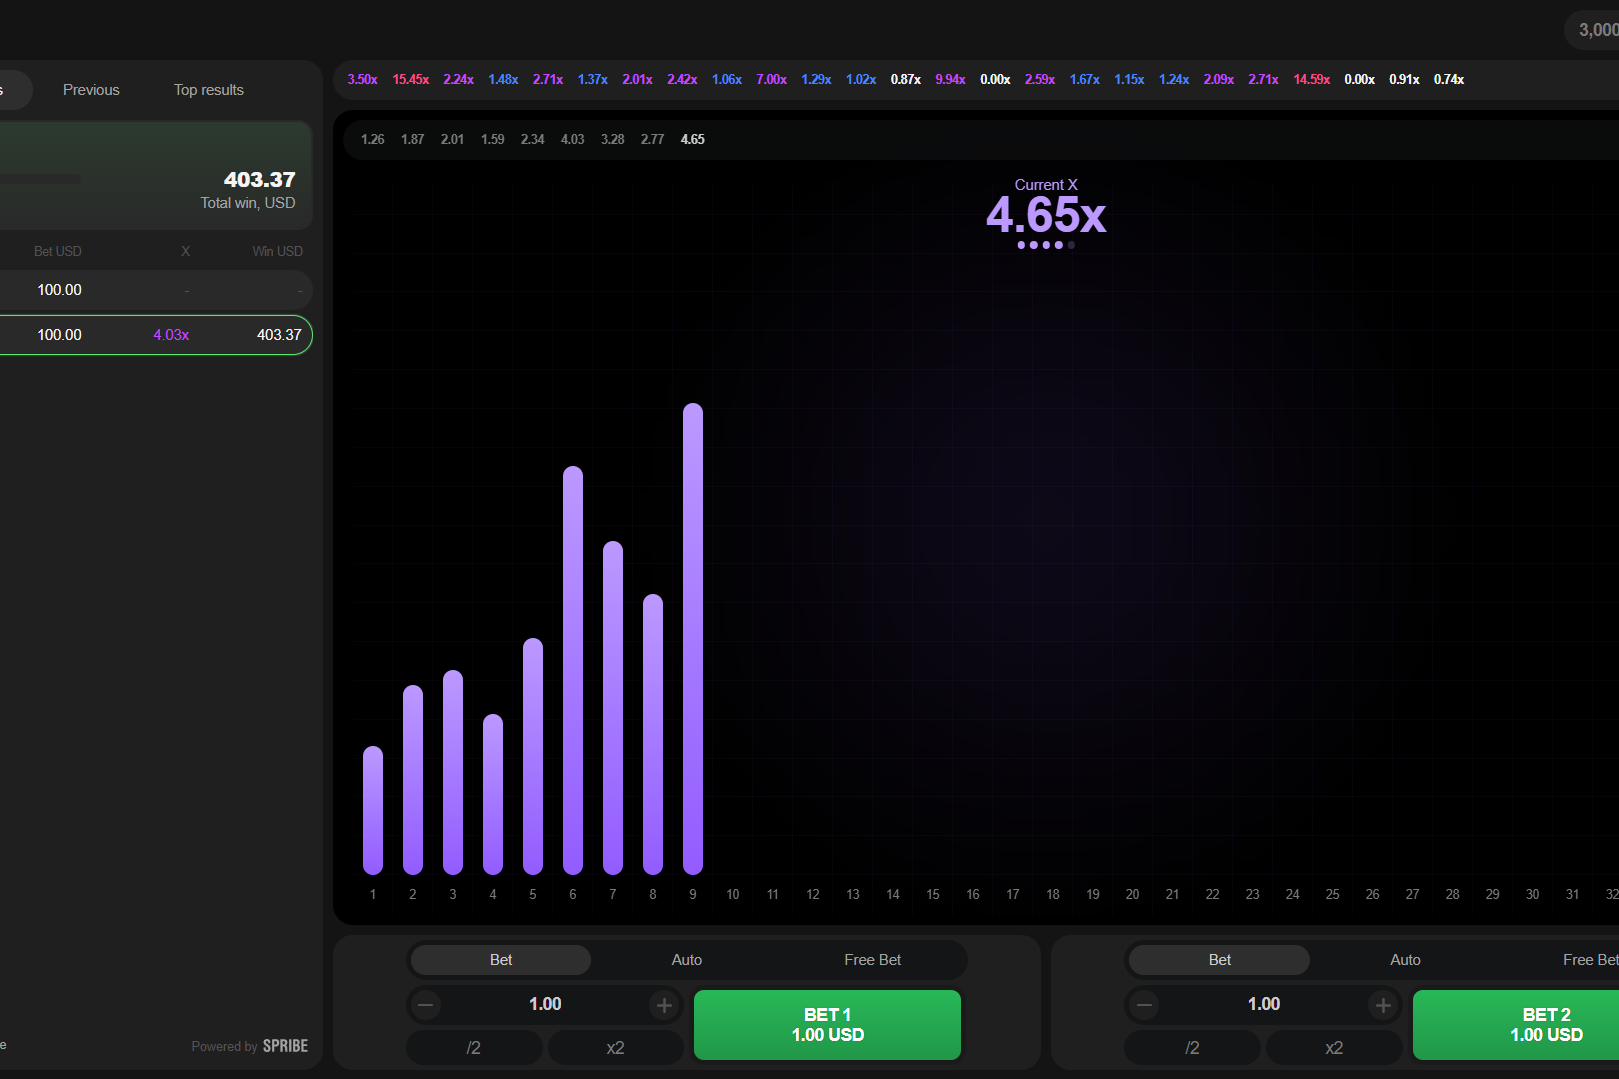Viewport: 1619px width, 1079px height.
Task: Edit the 1.00 amount field in Bet 2
Action: tap(1264, 1004)
